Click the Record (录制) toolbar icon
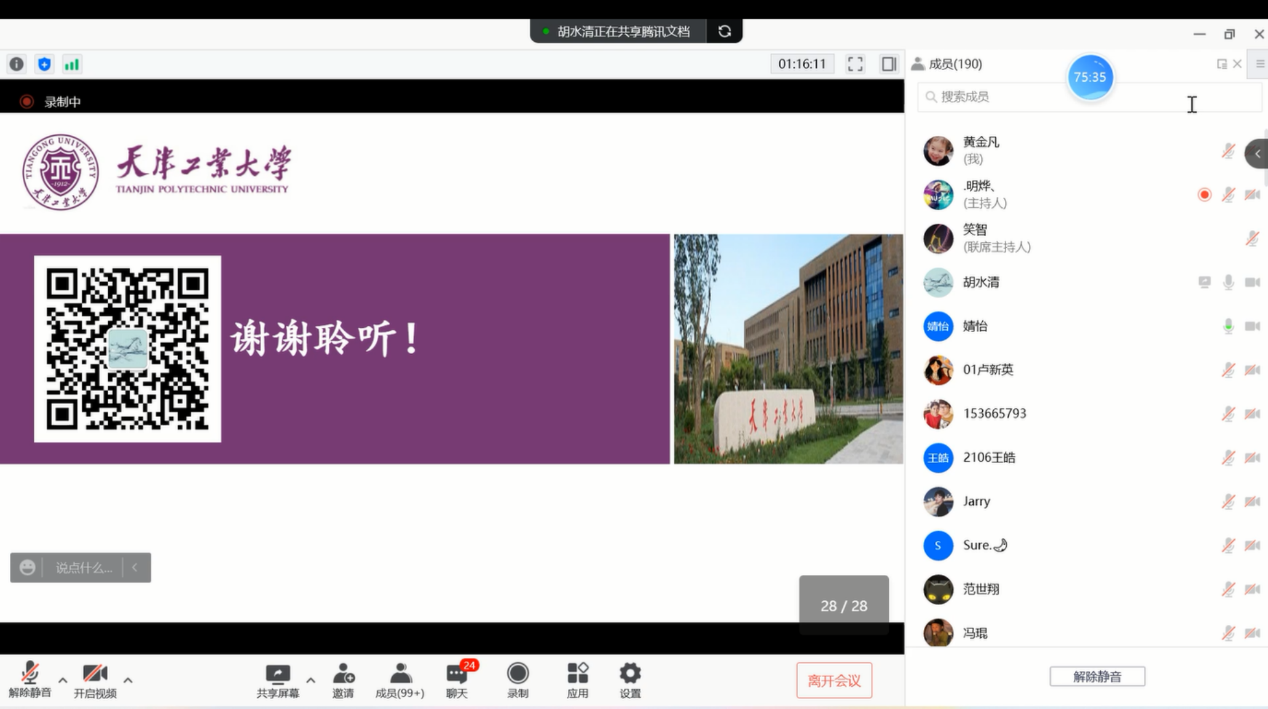 coord(517,681)
